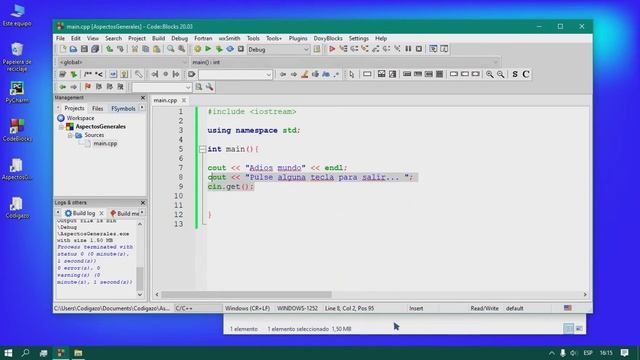The image size is (640, 360).
Task: Click the green Run icon
Action: coord(208,49)
